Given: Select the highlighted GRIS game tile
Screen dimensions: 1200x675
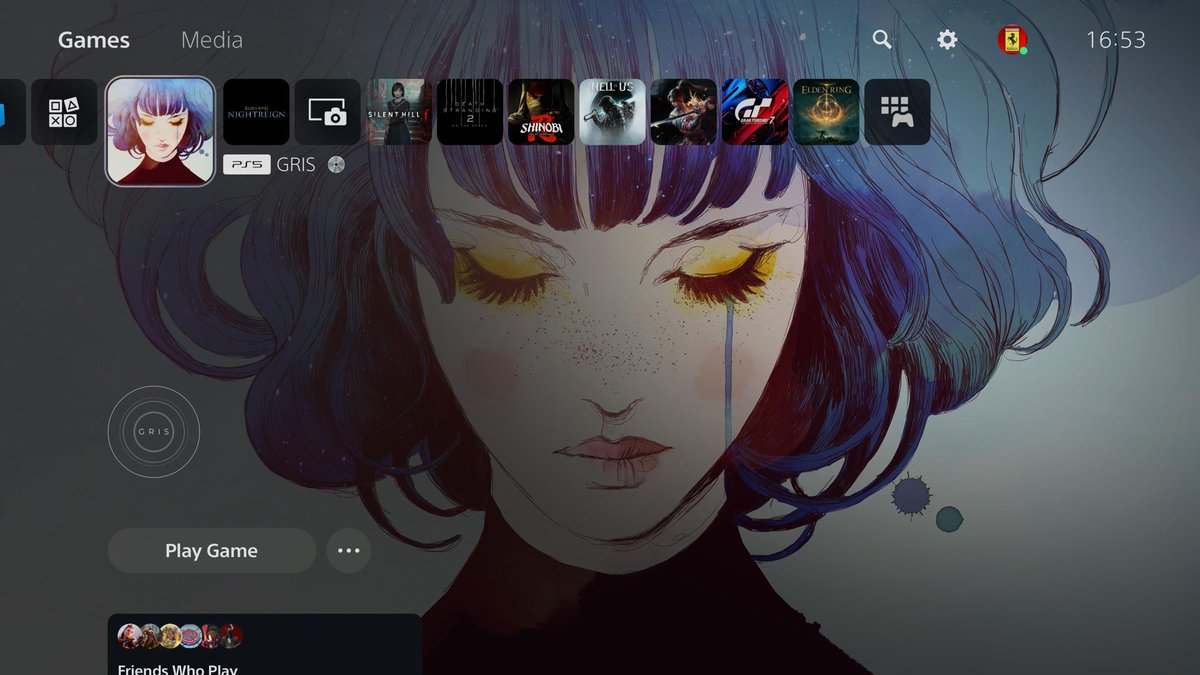Looking at the screenshot, I should point(160,131).
